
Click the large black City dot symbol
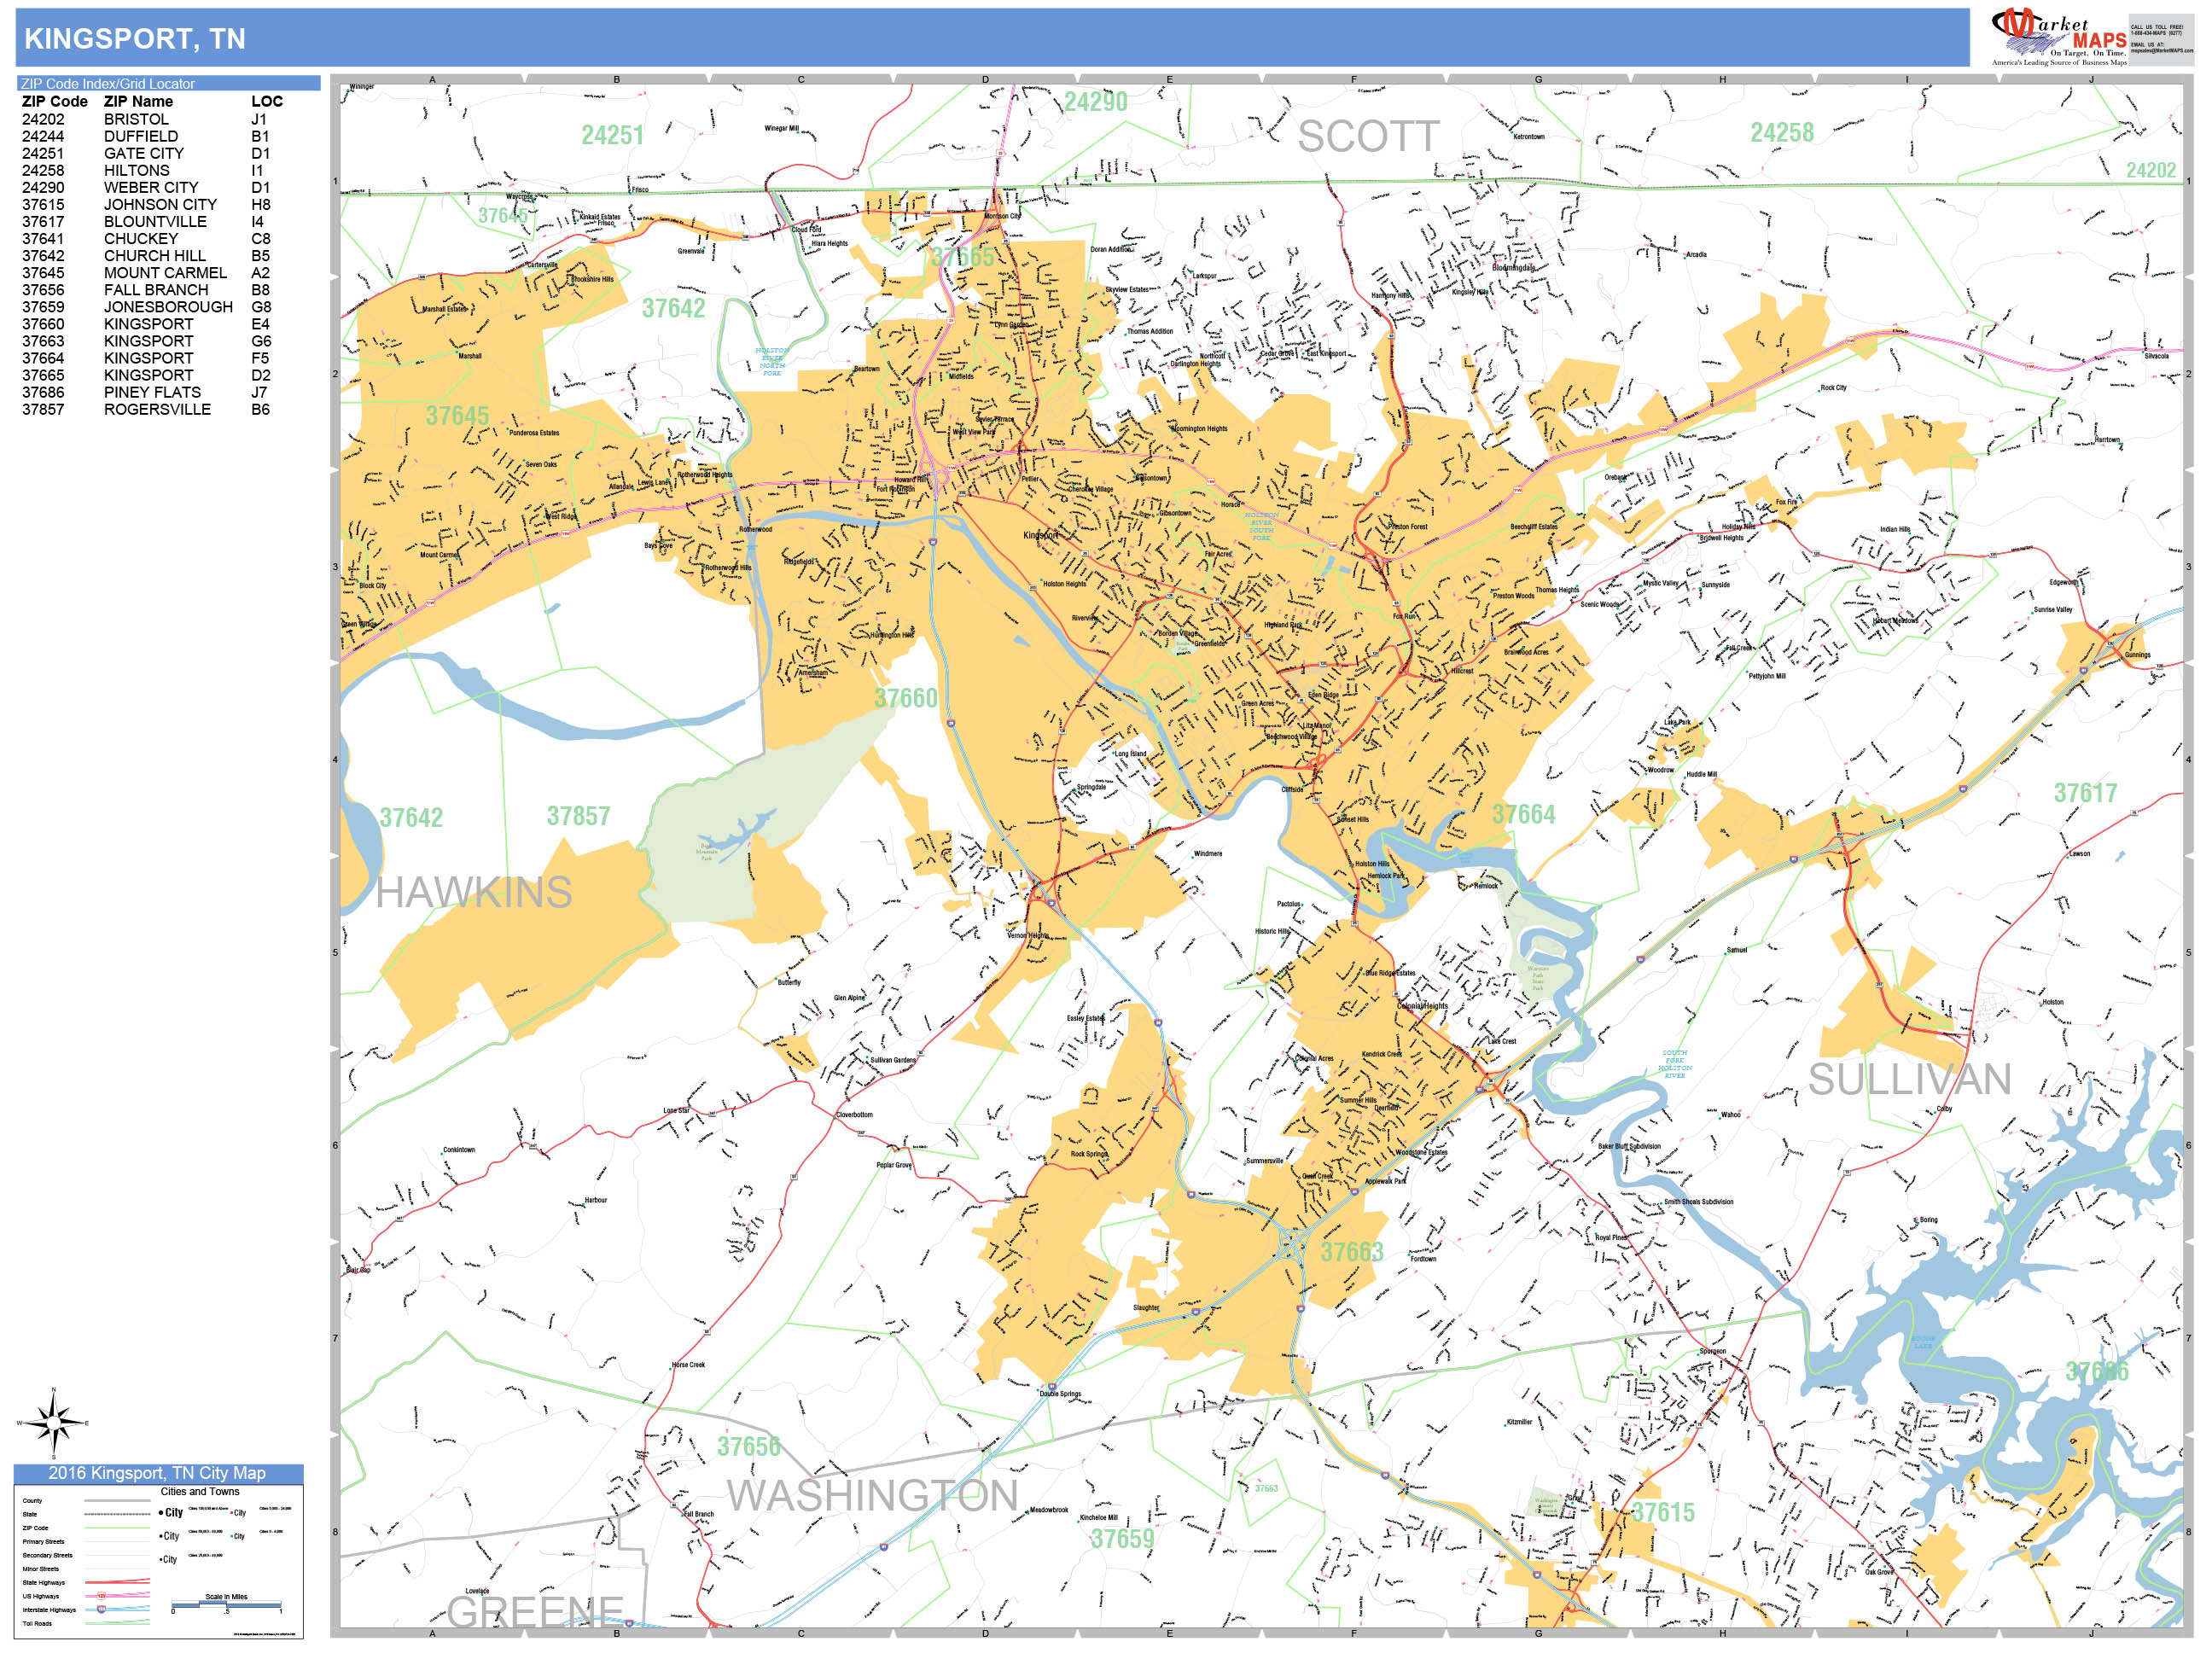161,1513
